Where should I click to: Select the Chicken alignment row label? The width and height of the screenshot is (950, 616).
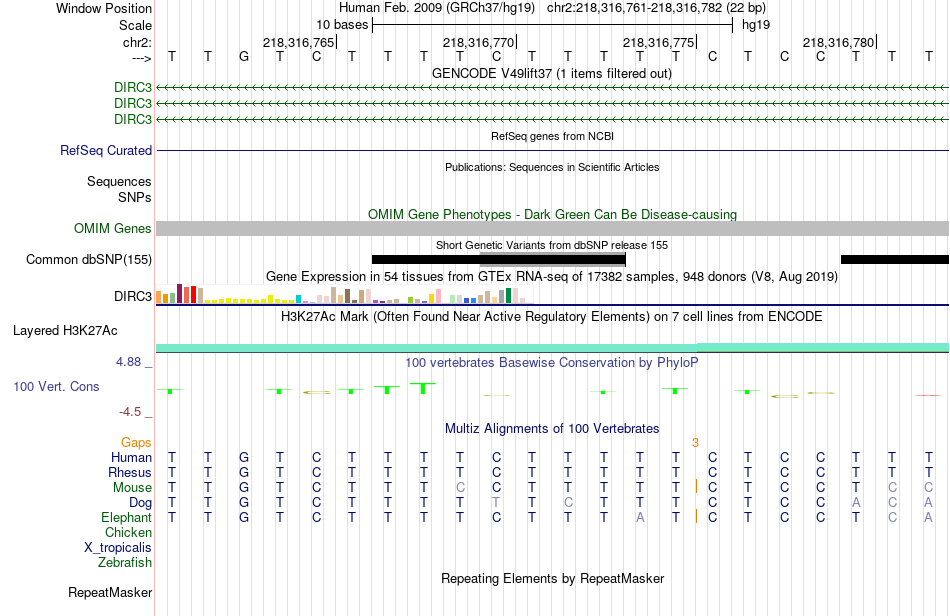[128, 532]
